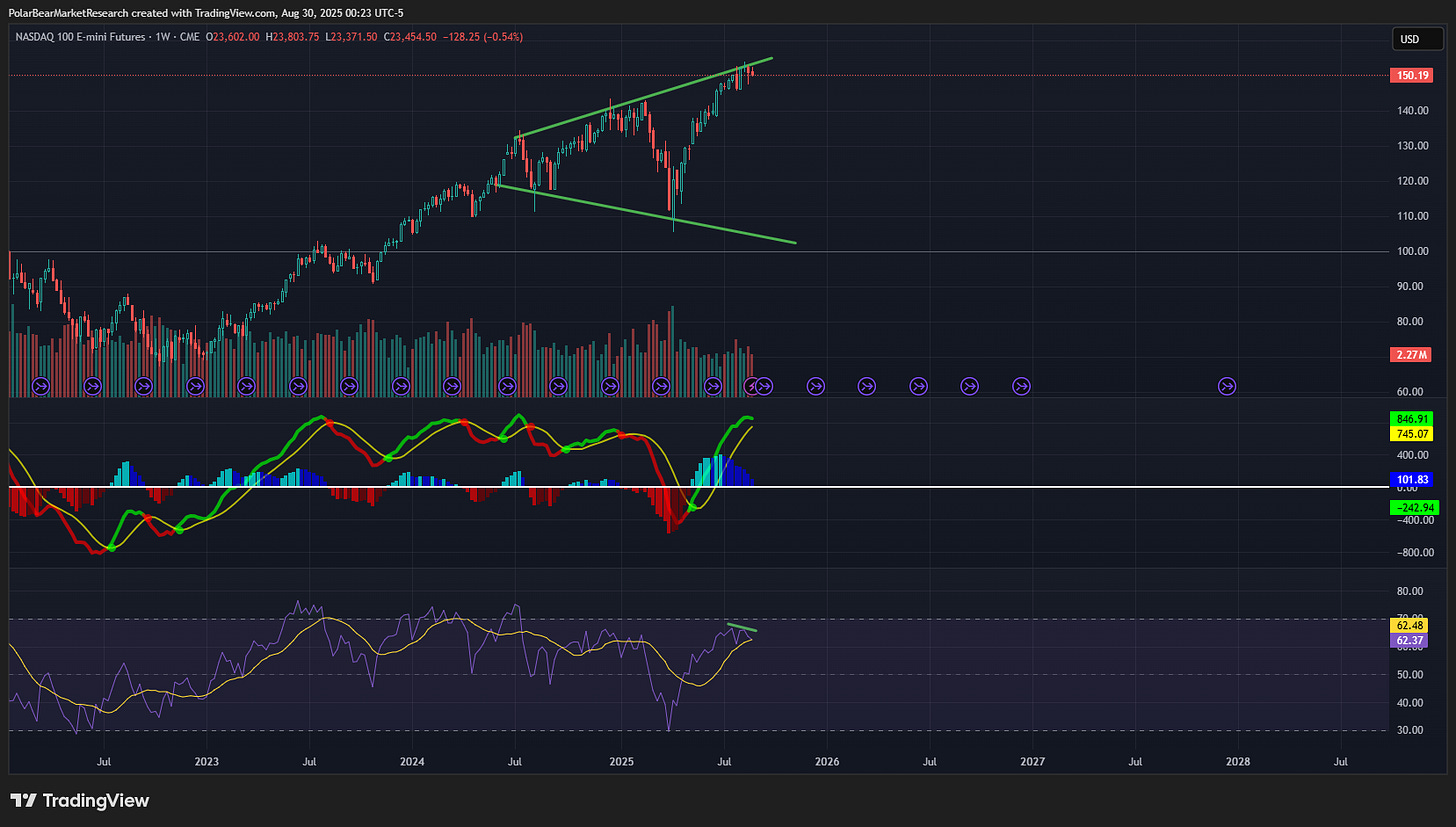The height and width of the screenshot is (827, 1456).
Task: Select the lower green trendline
Action: coord(646,214)
